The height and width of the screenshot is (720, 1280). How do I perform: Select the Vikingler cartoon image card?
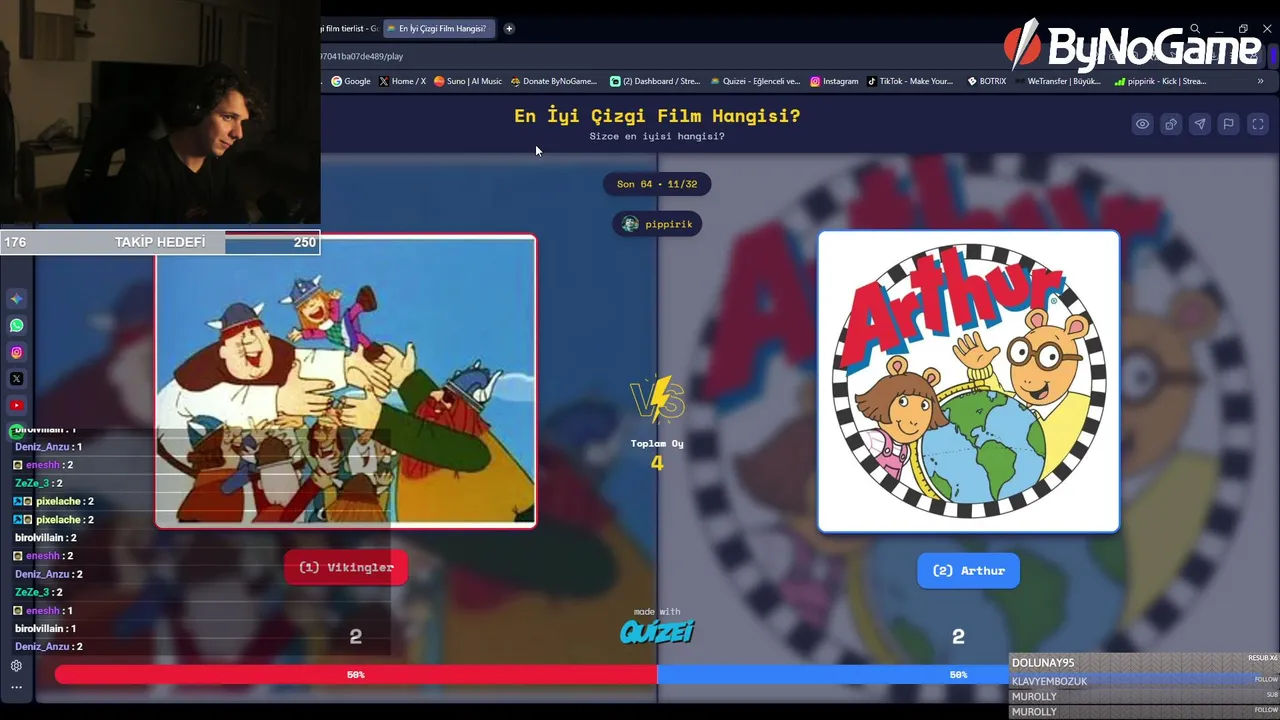pos(346,380)
